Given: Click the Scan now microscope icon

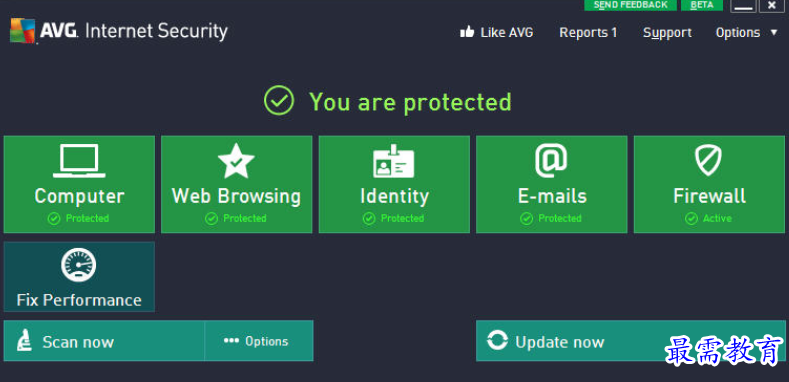Looking at the screenshot, I should coord(24,341).
